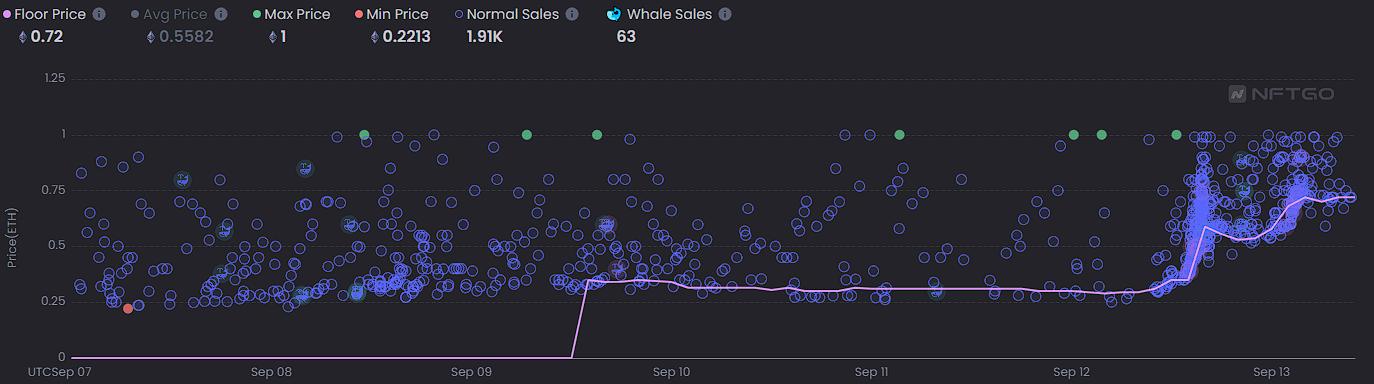
Task: Click the 1.25 price axis label
Action: tap(56, 78)
